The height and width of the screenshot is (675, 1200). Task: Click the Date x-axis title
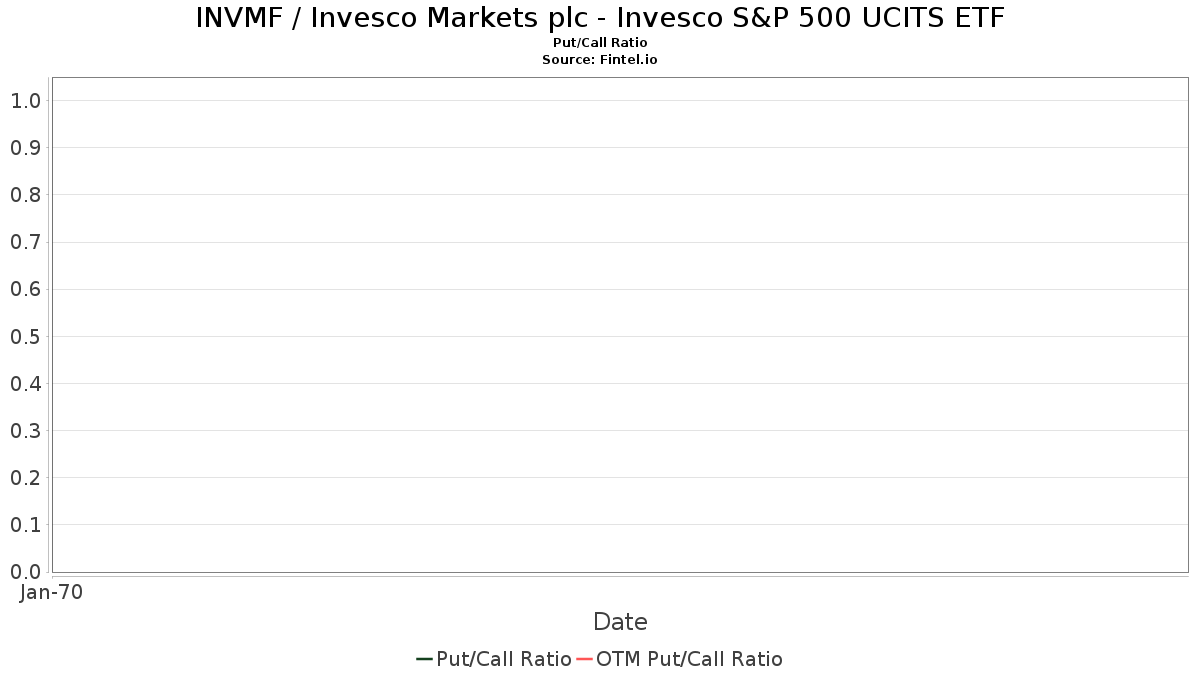tap(620, 622)
